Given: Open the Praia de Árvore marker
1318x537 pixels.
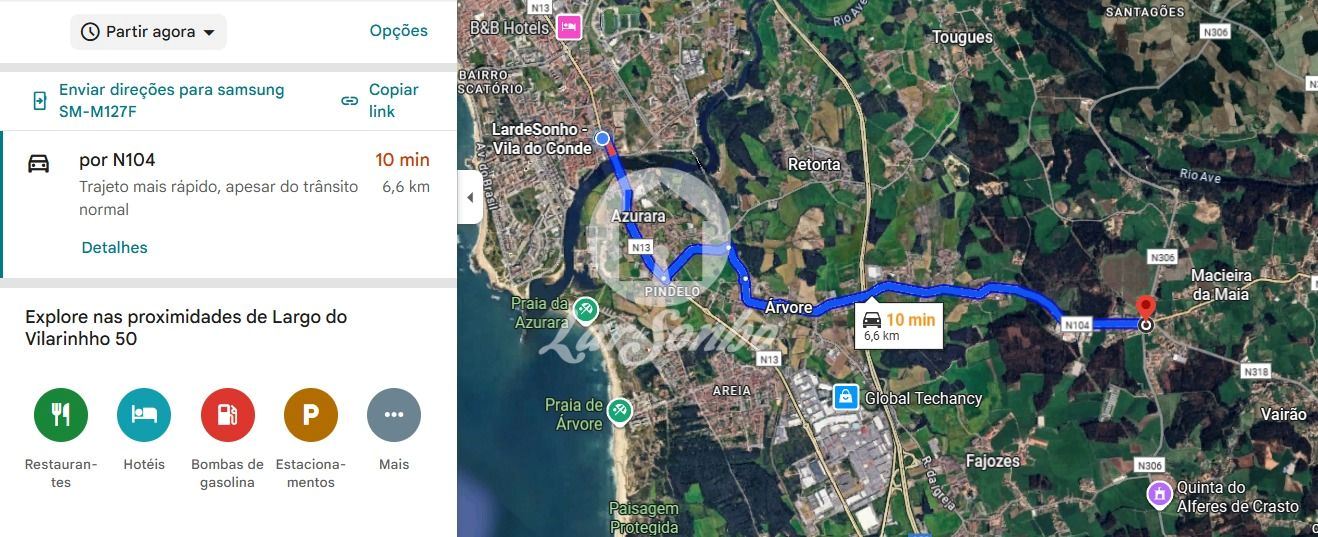Looking at the screenshot, I should 620,413.
